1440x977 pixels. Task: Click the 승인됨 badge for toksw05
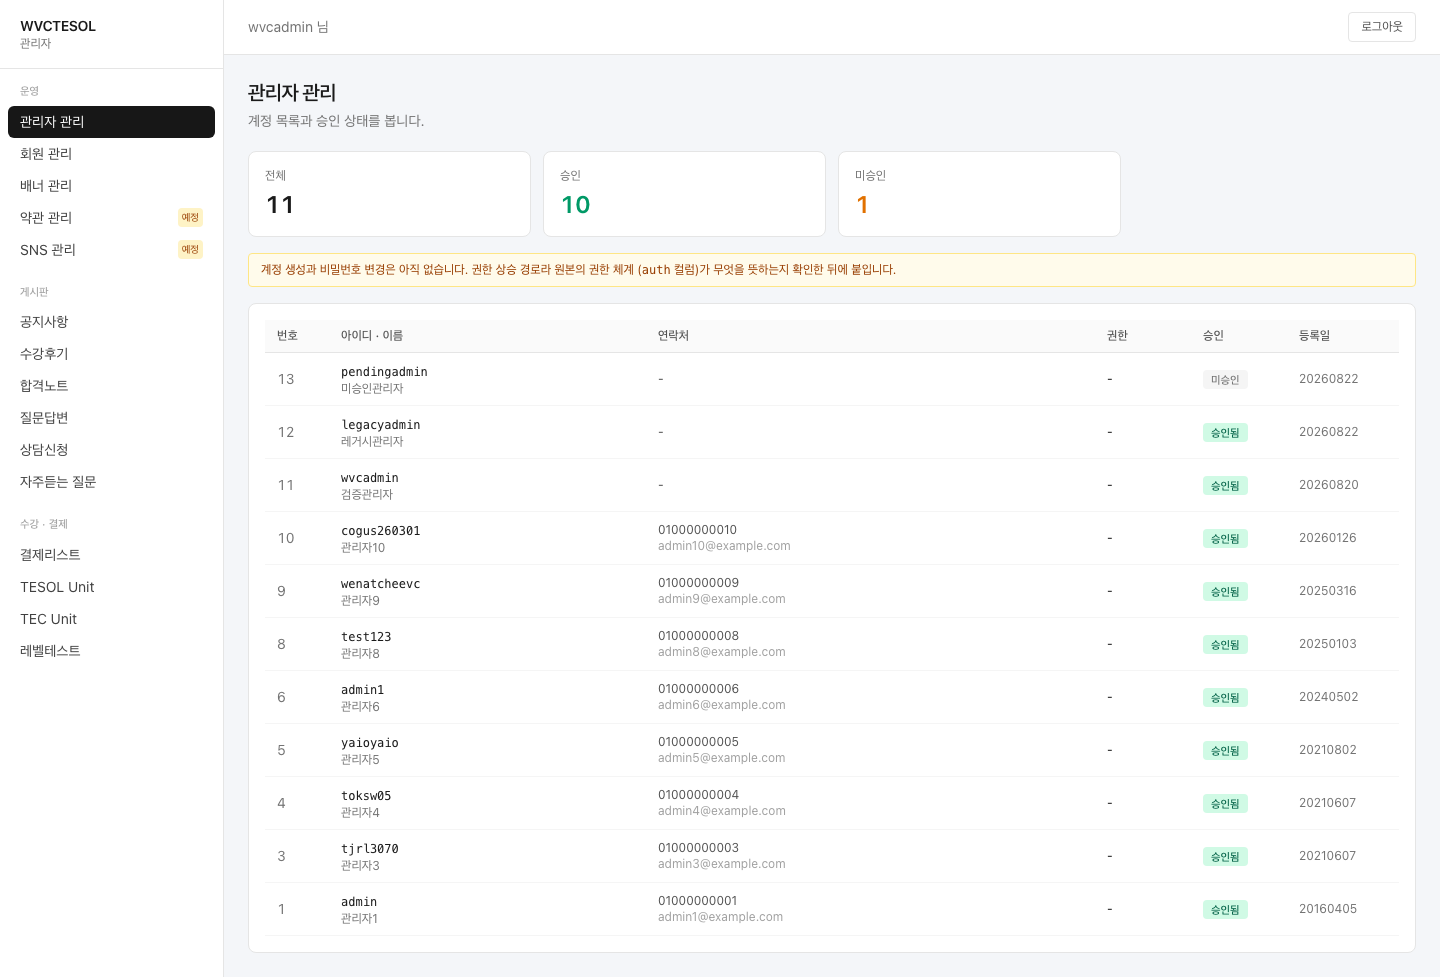[1225, 804]
